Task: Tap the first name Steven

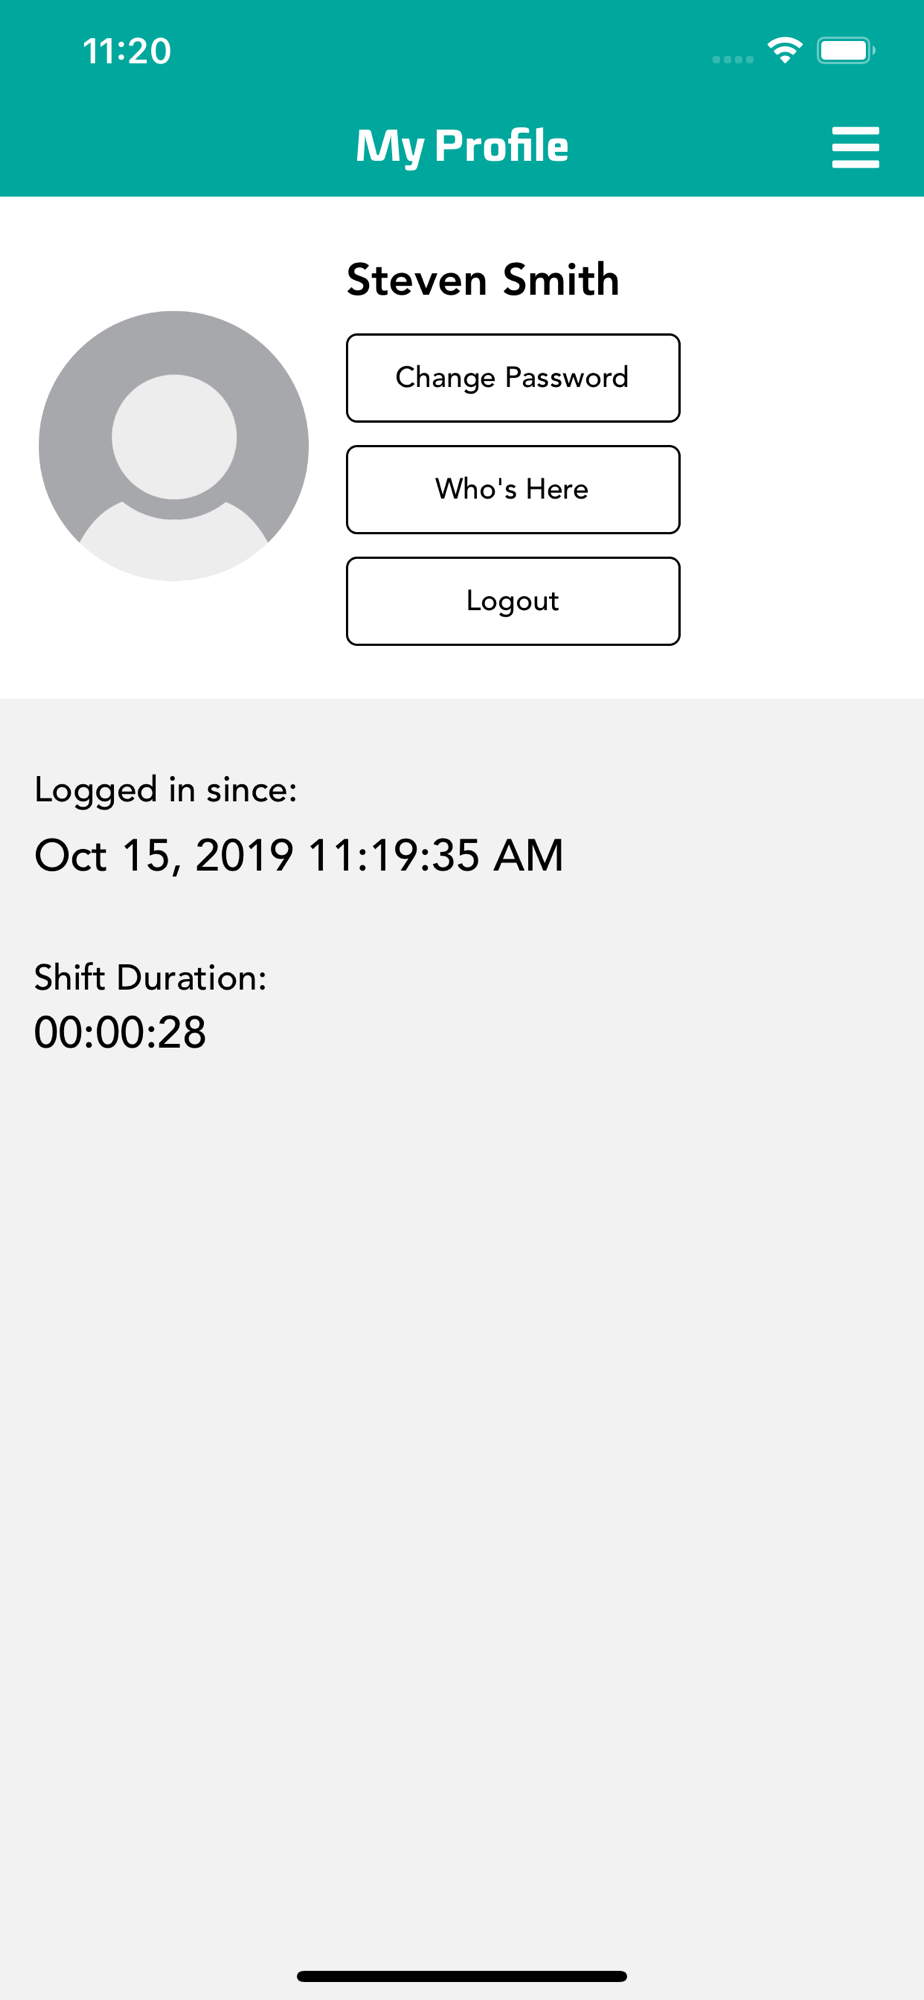Action: point(417,280)
